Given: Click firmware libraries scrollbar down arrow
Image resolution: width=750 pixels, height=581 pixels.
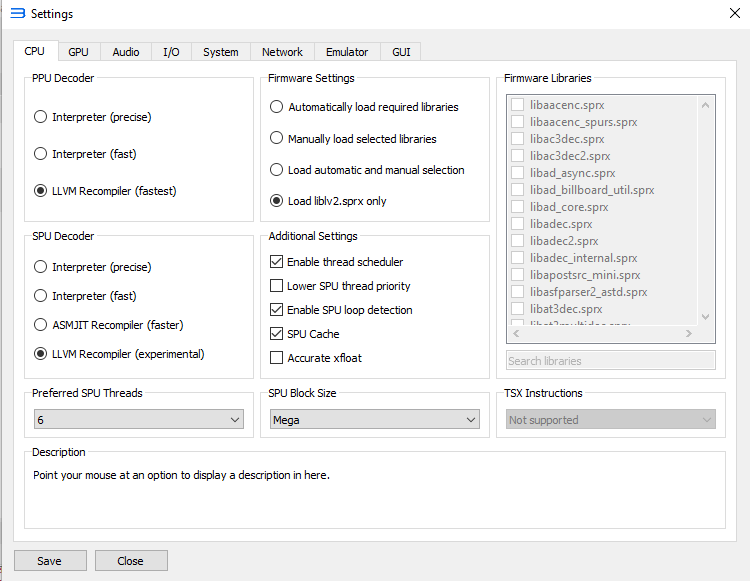Looking at the screenshot, I should click(x=707, y=317).
